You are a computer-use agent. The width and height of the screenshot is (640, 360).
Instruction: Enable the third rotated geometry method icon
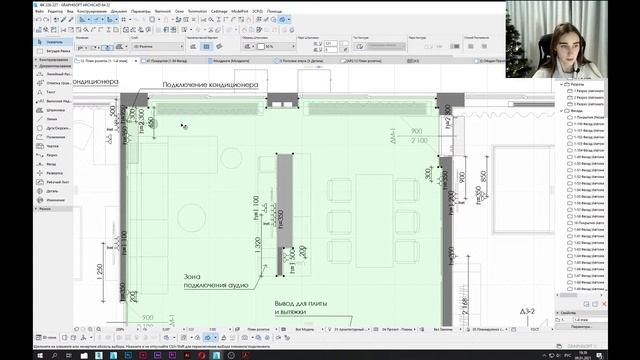(219, 47)
